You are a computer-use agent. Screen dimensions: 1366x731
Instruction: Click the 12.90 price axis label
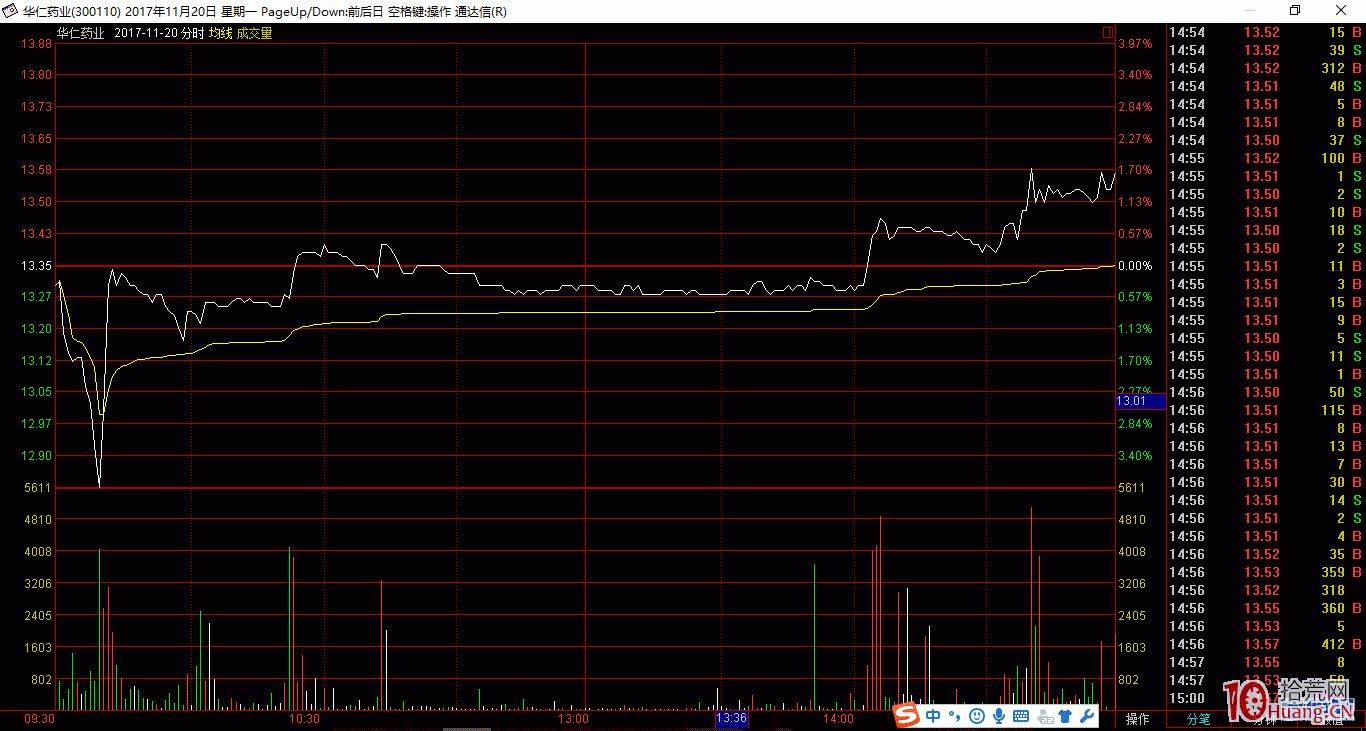(x=38, y=456)
